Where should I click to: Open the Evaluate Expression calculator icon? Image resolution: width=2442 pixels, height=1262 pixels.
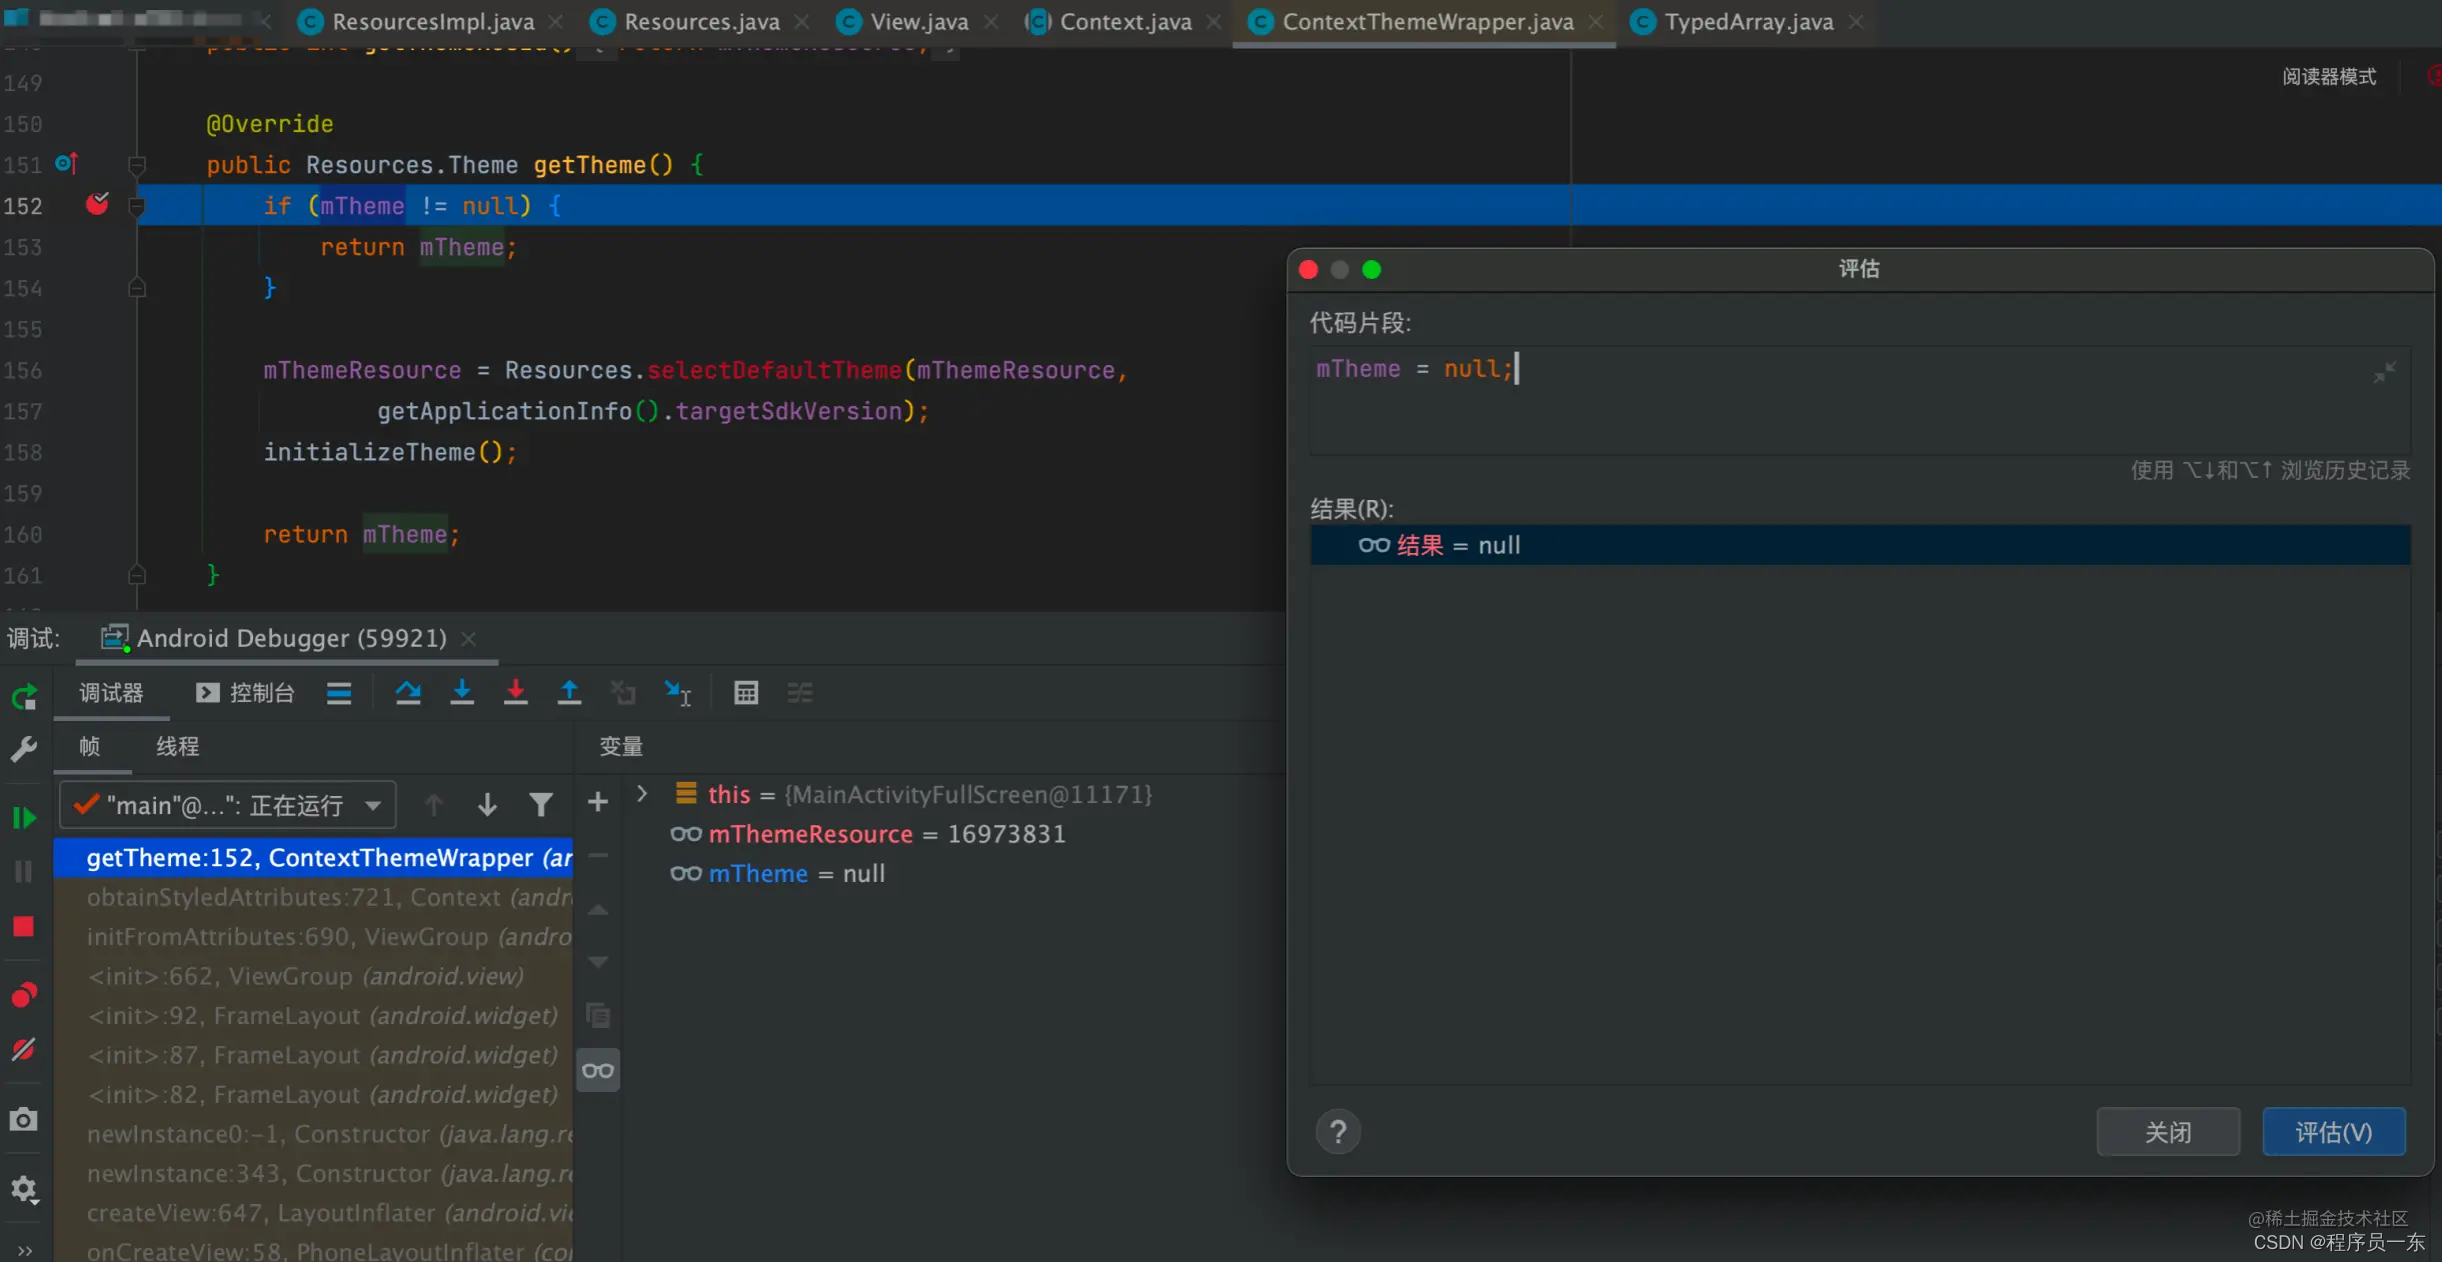pos(746,692)
